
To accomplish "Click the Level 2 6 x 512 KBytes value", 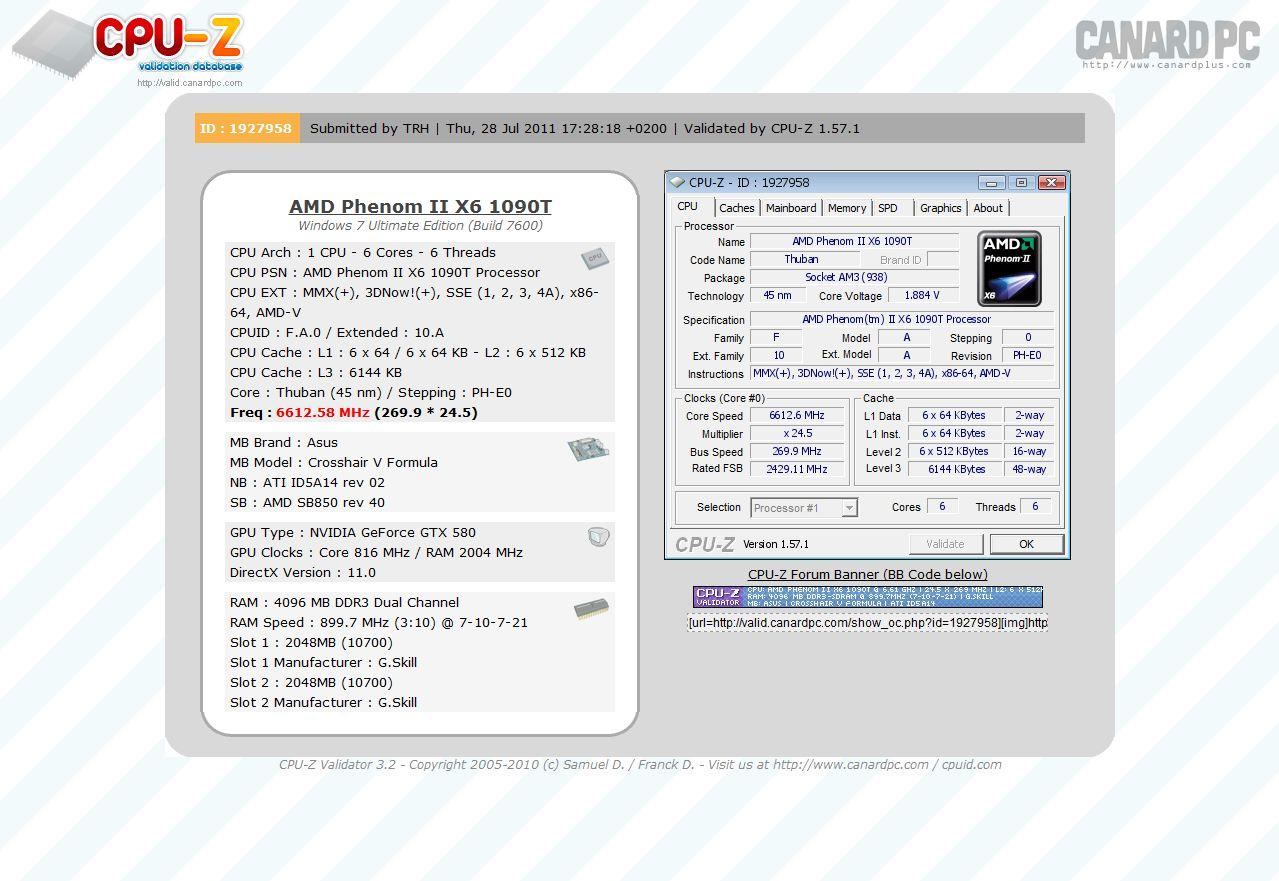I will click(x=956, y=452).
